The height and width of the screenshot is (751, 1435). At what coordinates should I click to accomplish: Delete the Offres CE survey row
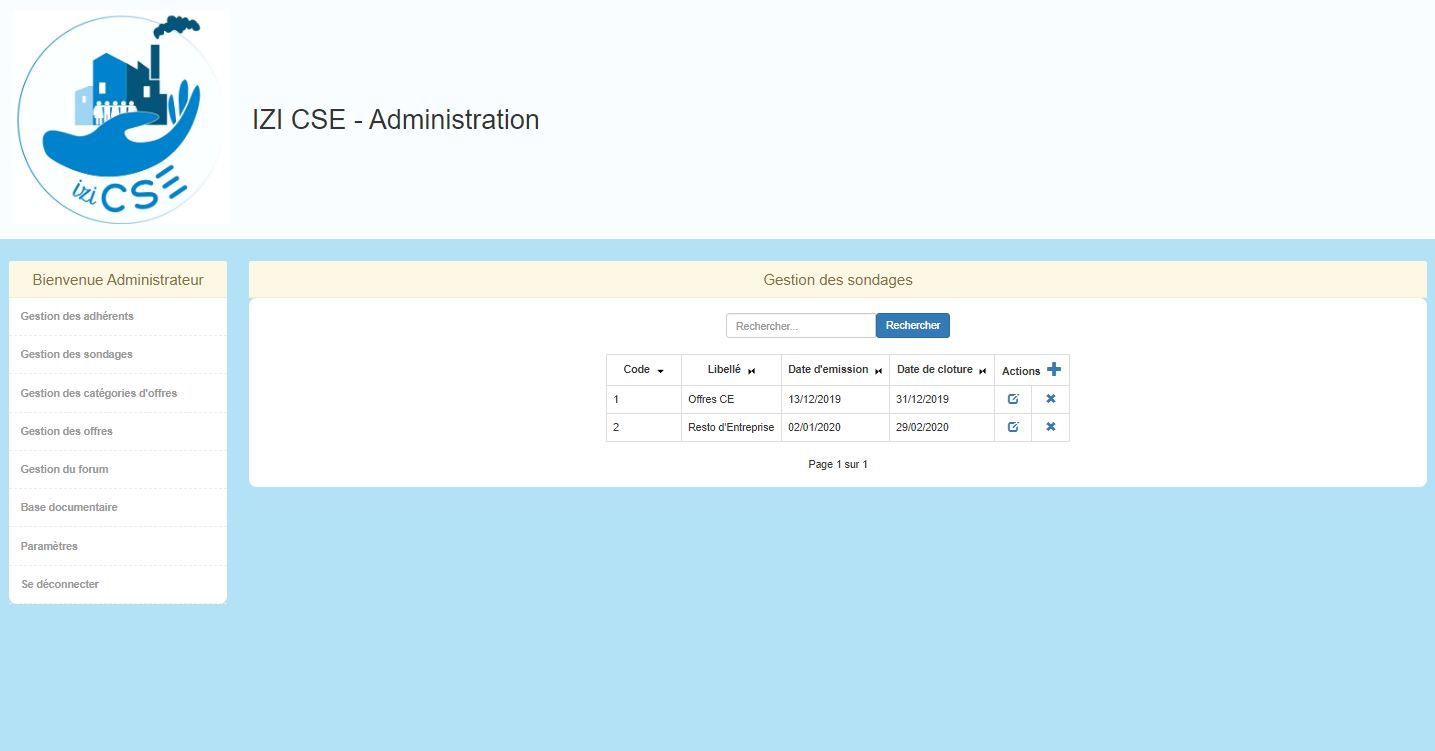pyautogui.click(x=1050, y=399)
